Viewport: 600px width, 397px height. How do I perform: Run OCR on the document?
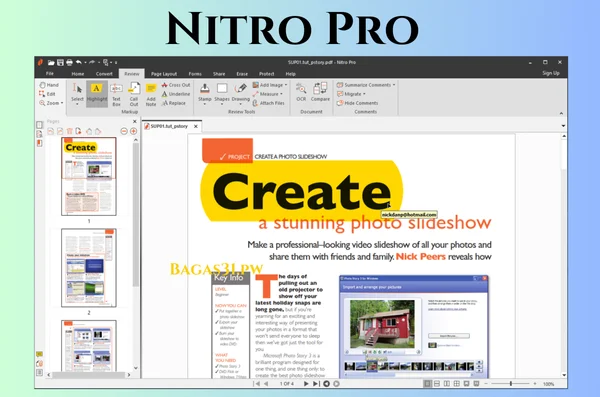coord(301,92)
